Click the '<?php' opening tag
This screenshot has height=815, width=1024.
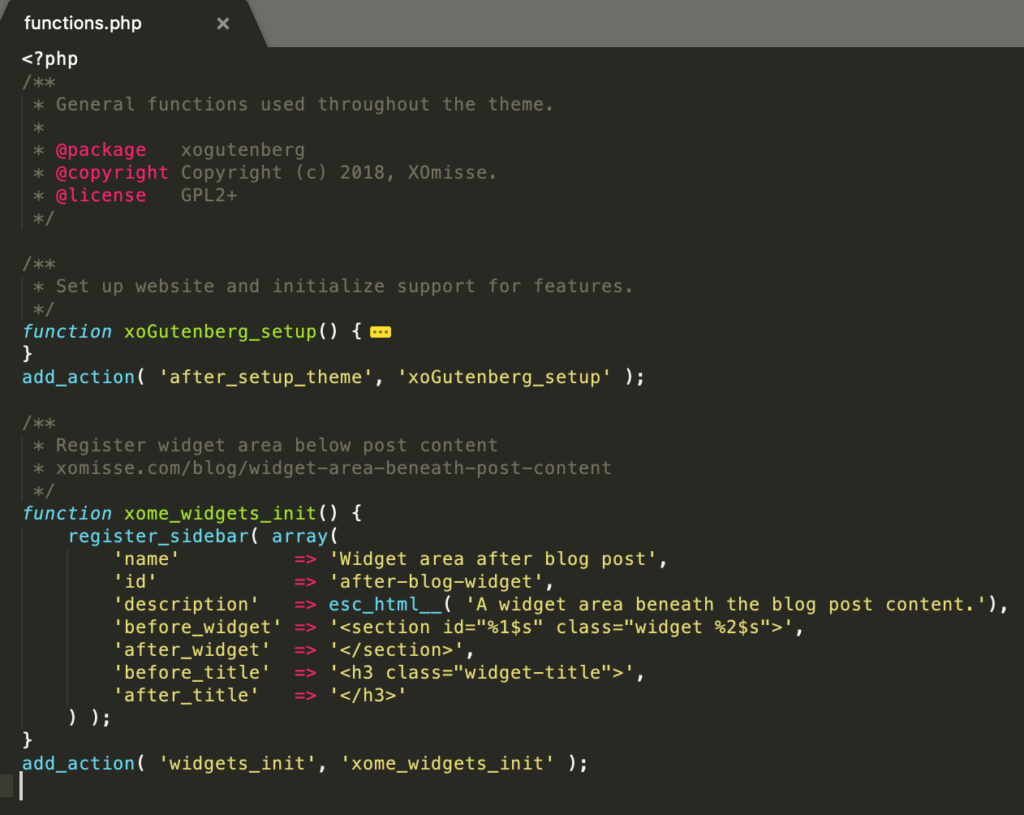tap(50, 59)
